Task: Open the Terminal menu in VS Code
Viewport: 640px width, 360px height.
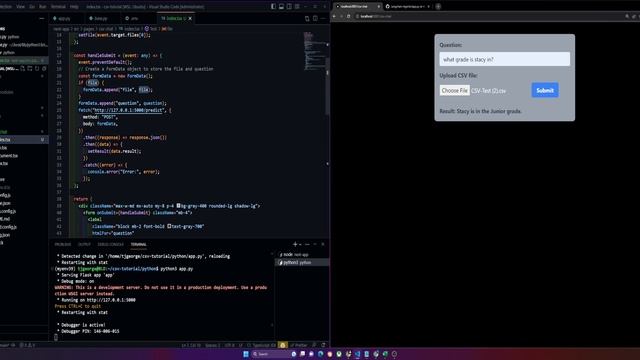Action: (58, 7)
